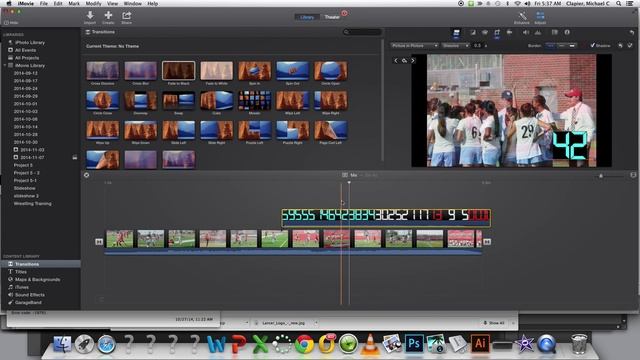Viewport: 640px width, 360px height.
Task: Select the Mosaic transition thumbnail
Action: (x=254, y=100)
